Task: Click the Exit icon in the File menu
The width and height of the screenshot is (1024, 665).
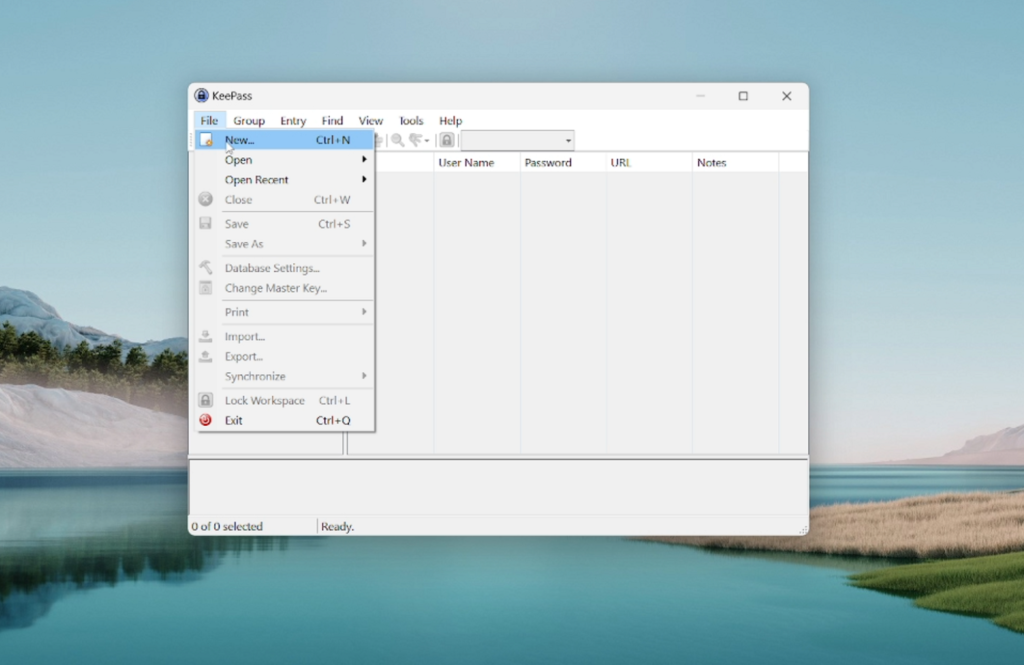Action: tap(206, 420)
